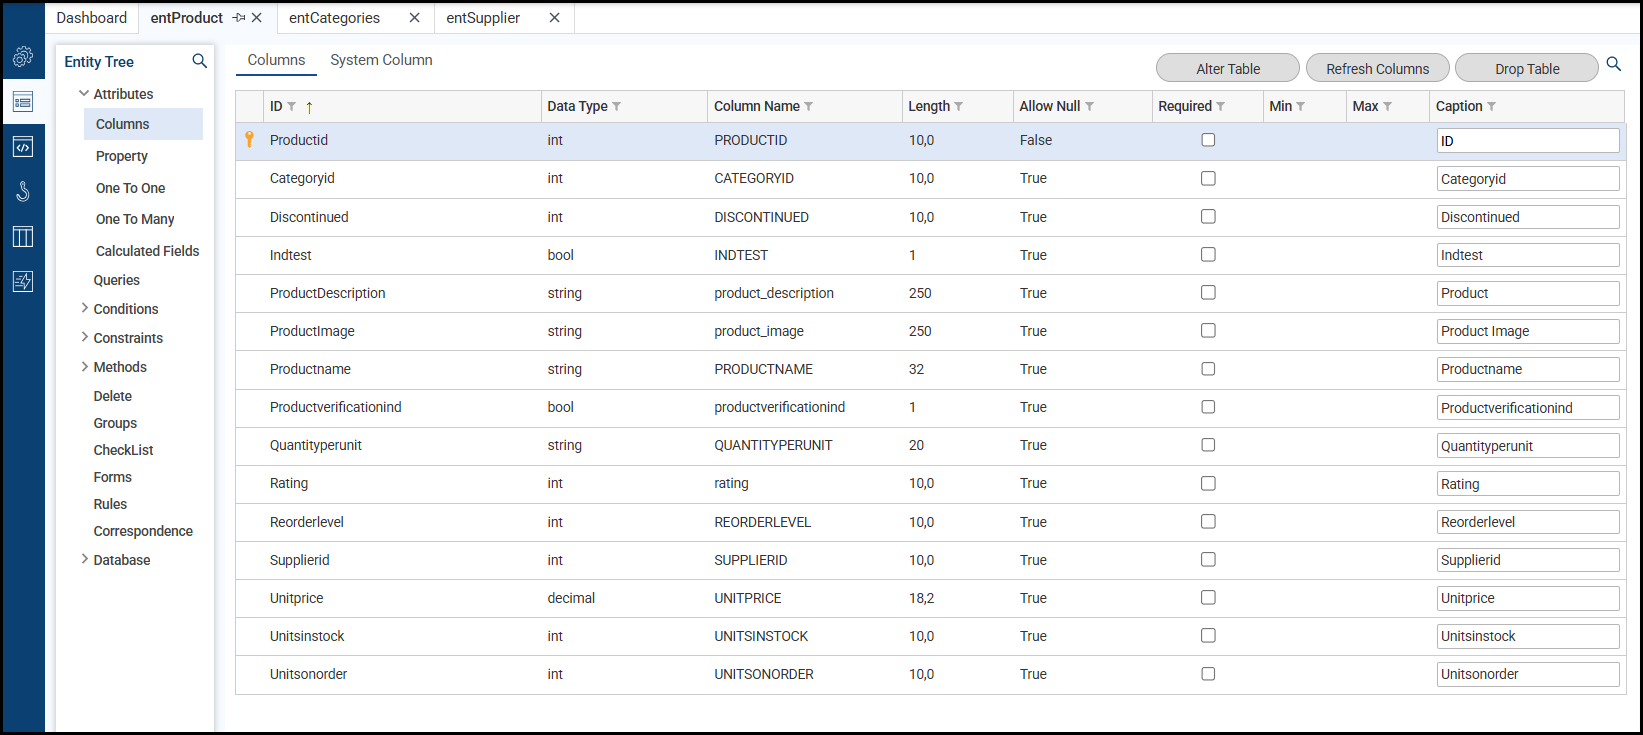Click the code editor sidebar icon

[23, 147]
